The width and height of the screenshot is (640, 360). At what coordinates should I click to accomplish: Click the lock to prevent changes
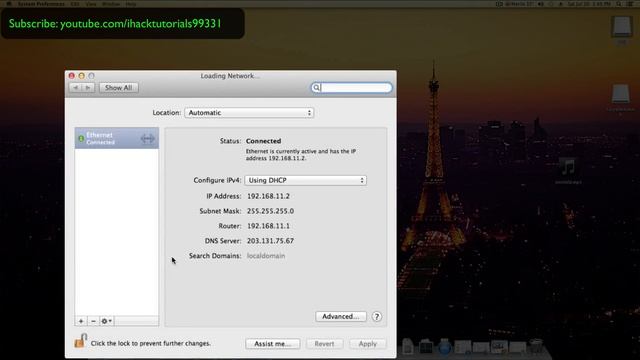[x=80, y=341]
